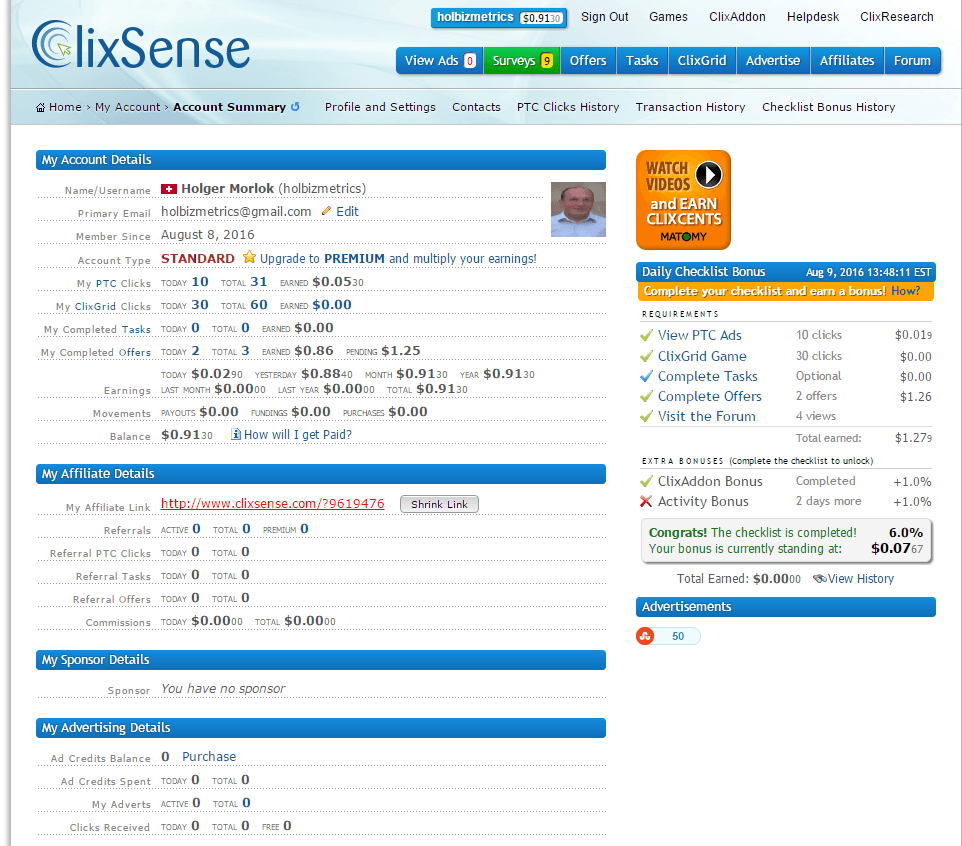Click the info icon before How will I get Paid
962x846 pixels.
(x=236, y=434)
